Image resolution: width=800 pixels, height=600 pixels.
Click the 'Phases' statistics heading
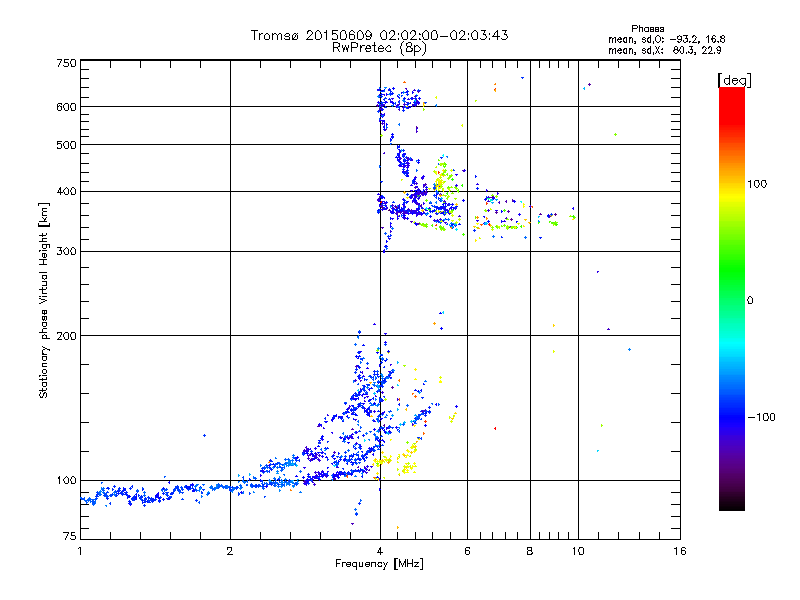pyautogui.click(x=647, y=29)
